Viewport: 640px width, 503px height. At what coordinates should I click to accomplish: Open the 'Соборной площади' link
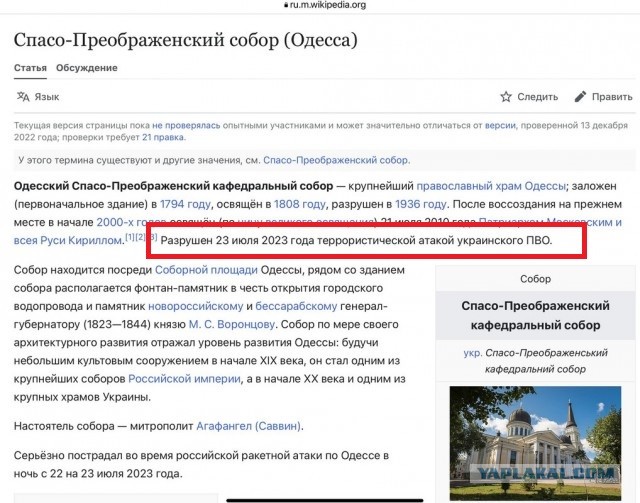pos(206,270)
